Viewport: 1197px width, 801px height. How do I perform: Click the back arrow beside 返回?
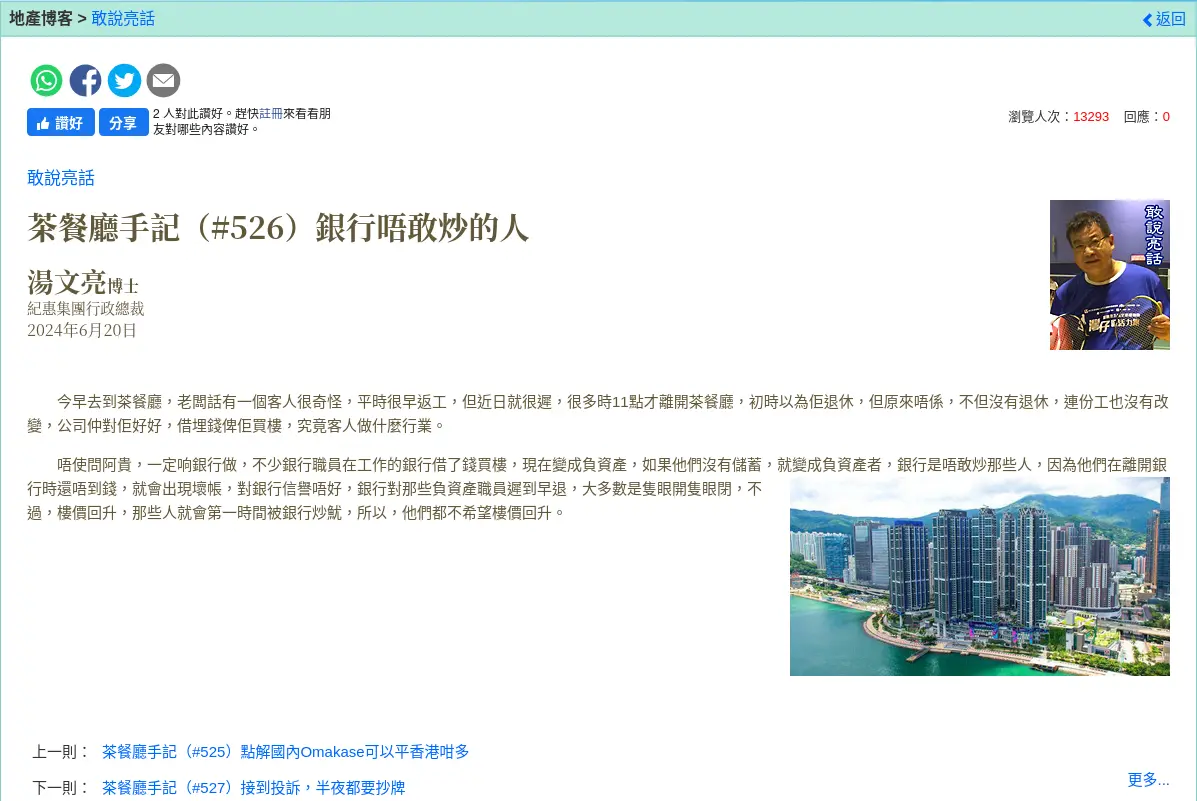point(1146,19)
